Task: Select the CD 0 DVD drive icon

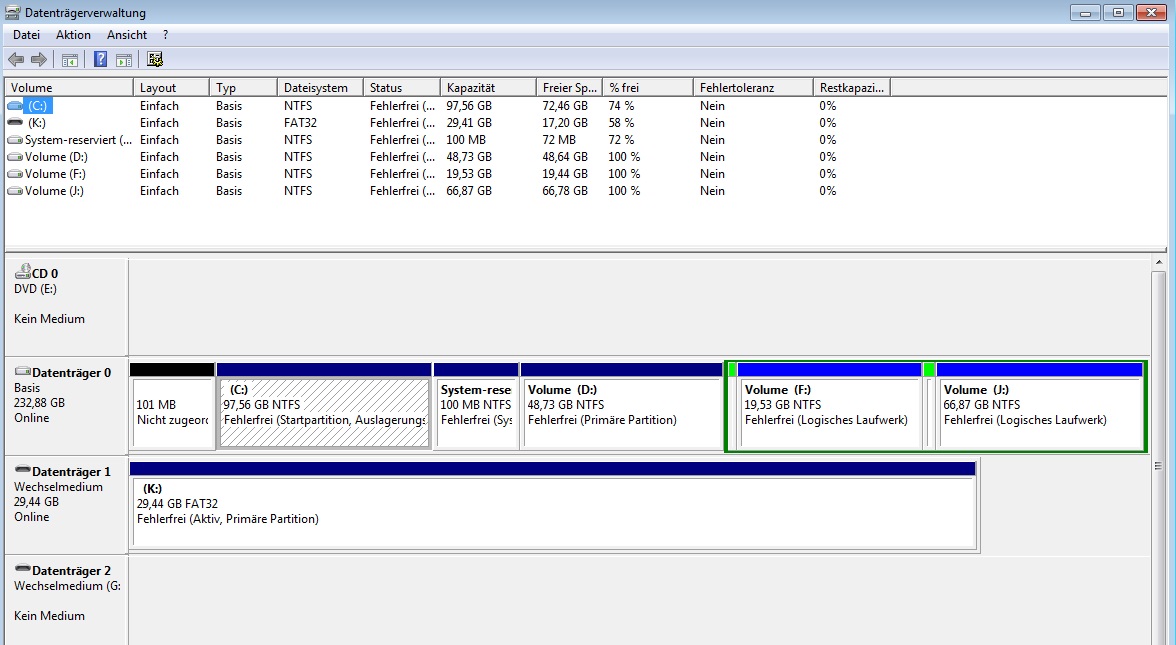Action: [x=22, y=271]
